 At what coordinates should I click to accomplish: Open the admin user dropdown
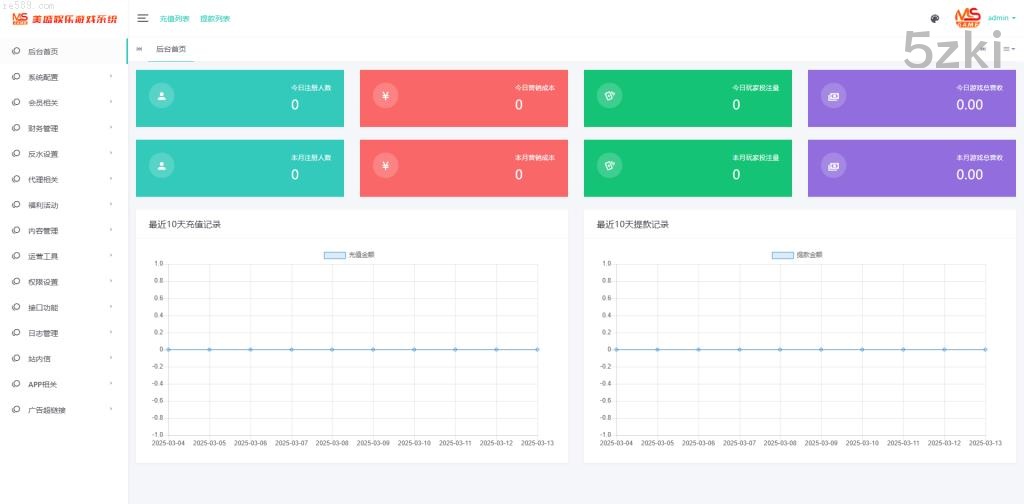(1001, 18)
